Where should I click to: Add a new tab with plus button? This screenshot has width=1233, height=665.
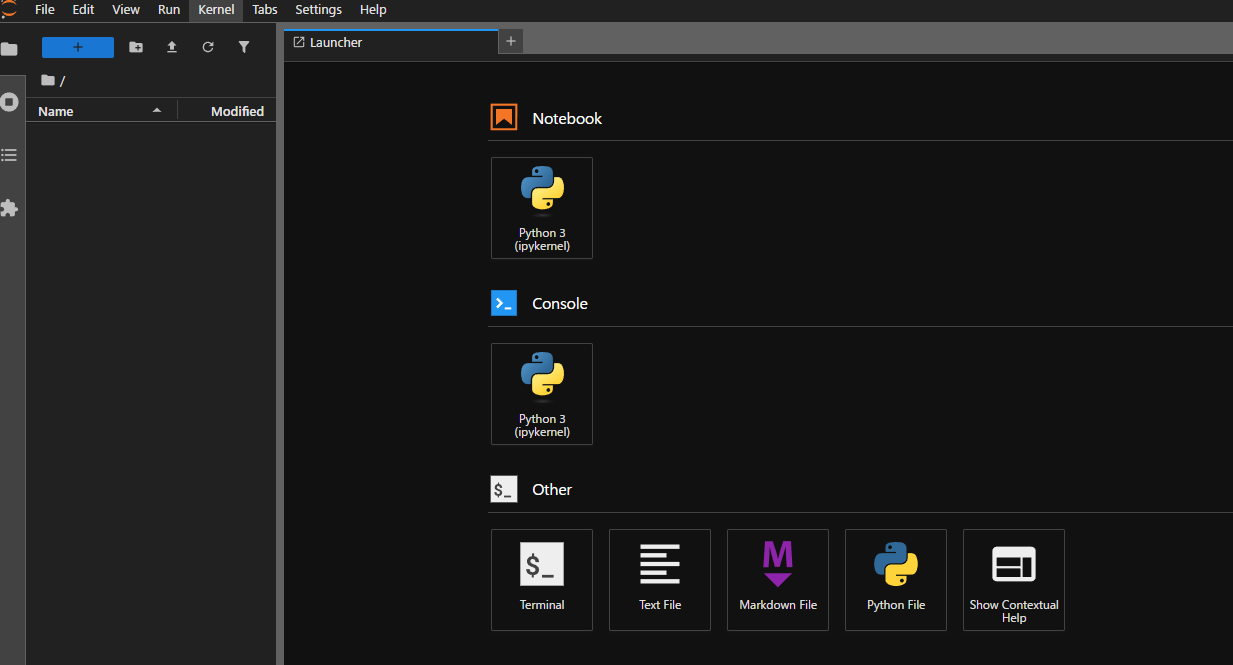[x=510, y=41]
